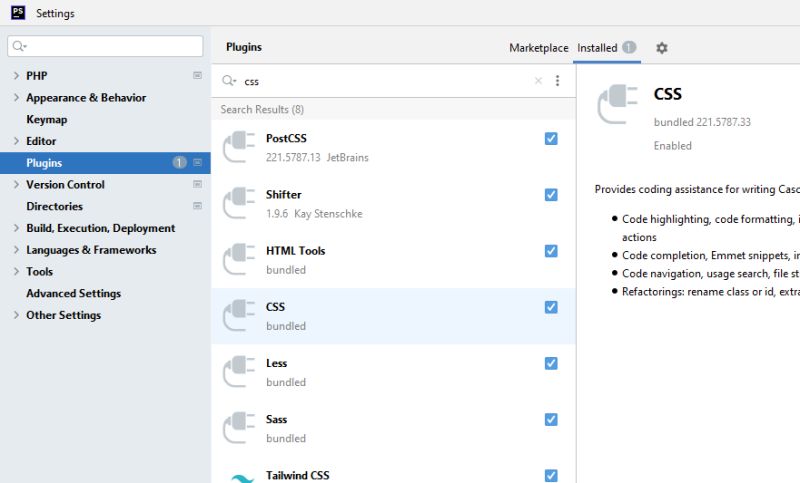This screenshot has width=800, height=483.
Task: Click the Less plugin icon
Action: [x=238, y=371]
